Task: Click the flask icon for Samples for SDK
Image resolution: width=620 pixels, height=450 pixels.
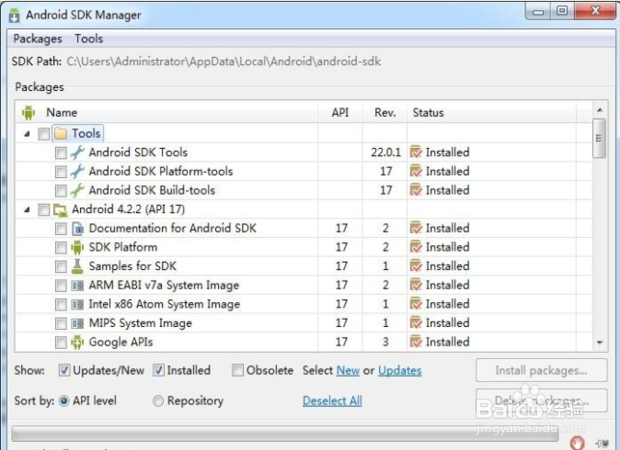Action: [x=78, y=266]
